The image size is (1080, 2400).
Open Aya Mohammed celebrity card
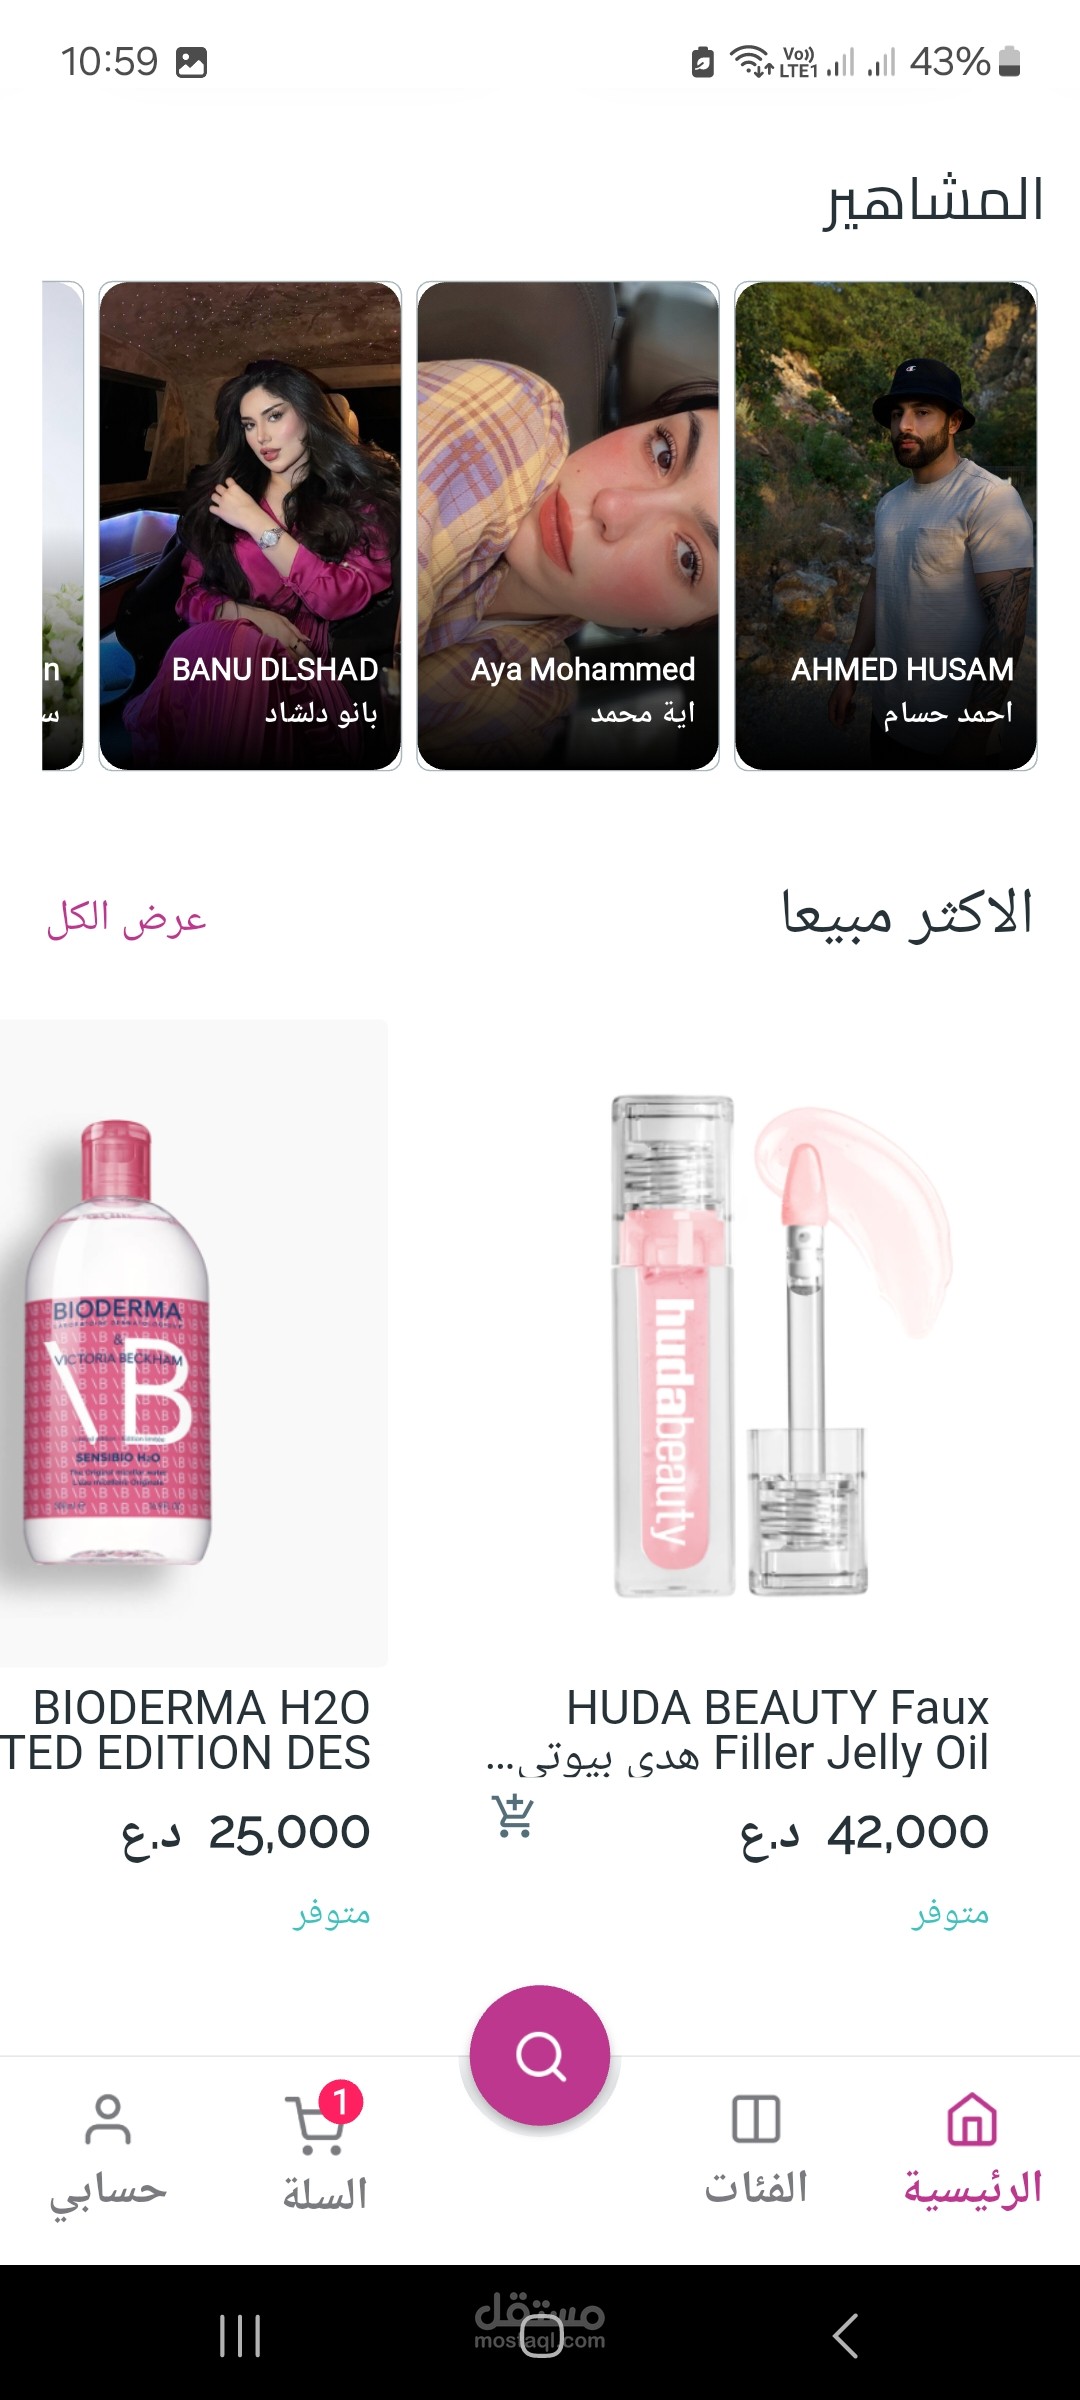[x=568, y=526]
